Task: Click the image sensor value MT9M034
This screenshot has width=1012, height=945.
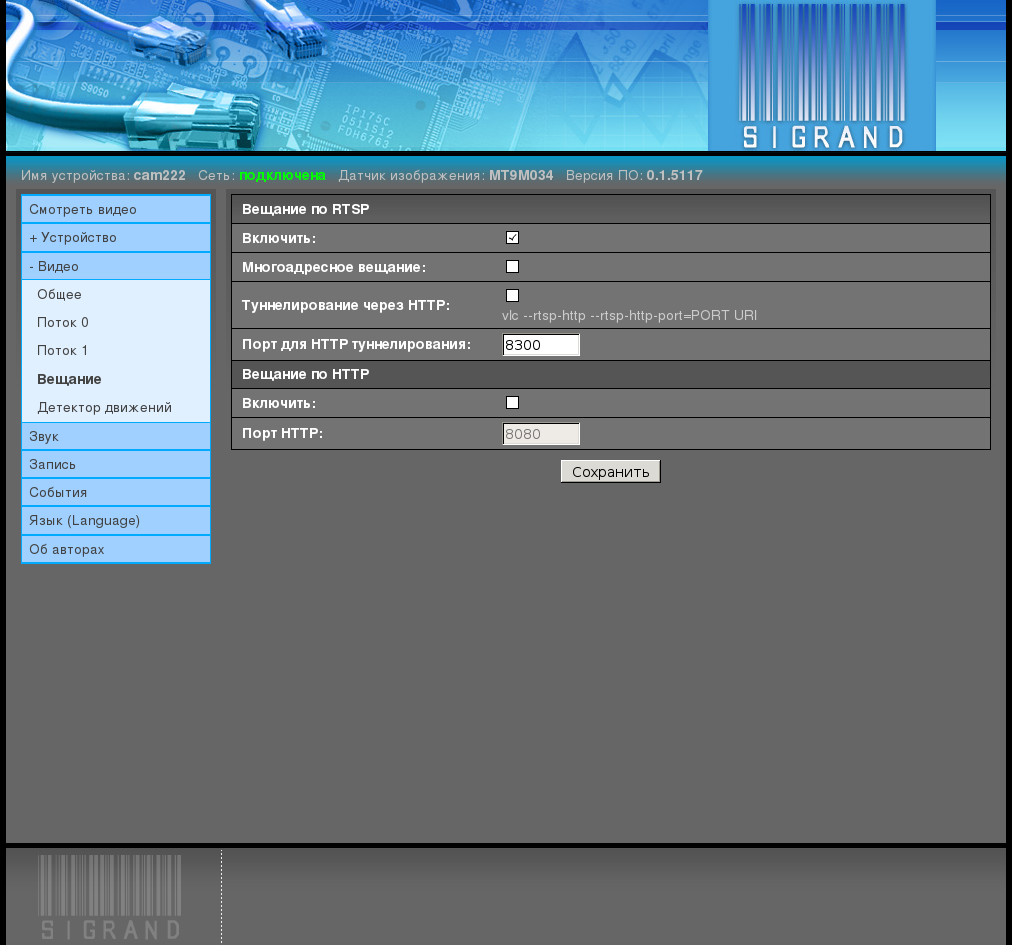Action: (521, 175)
